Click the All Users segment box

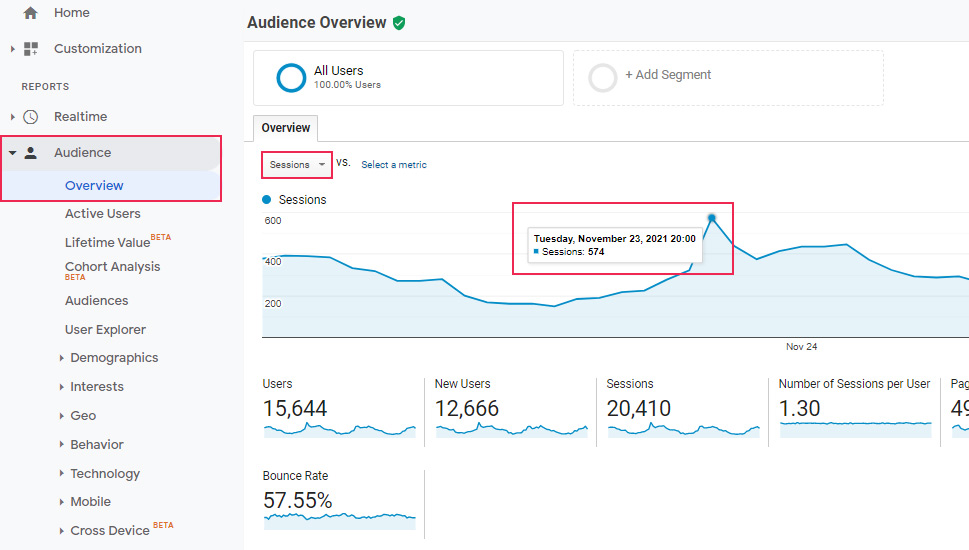pyautogui.click(x=408, y=78)
